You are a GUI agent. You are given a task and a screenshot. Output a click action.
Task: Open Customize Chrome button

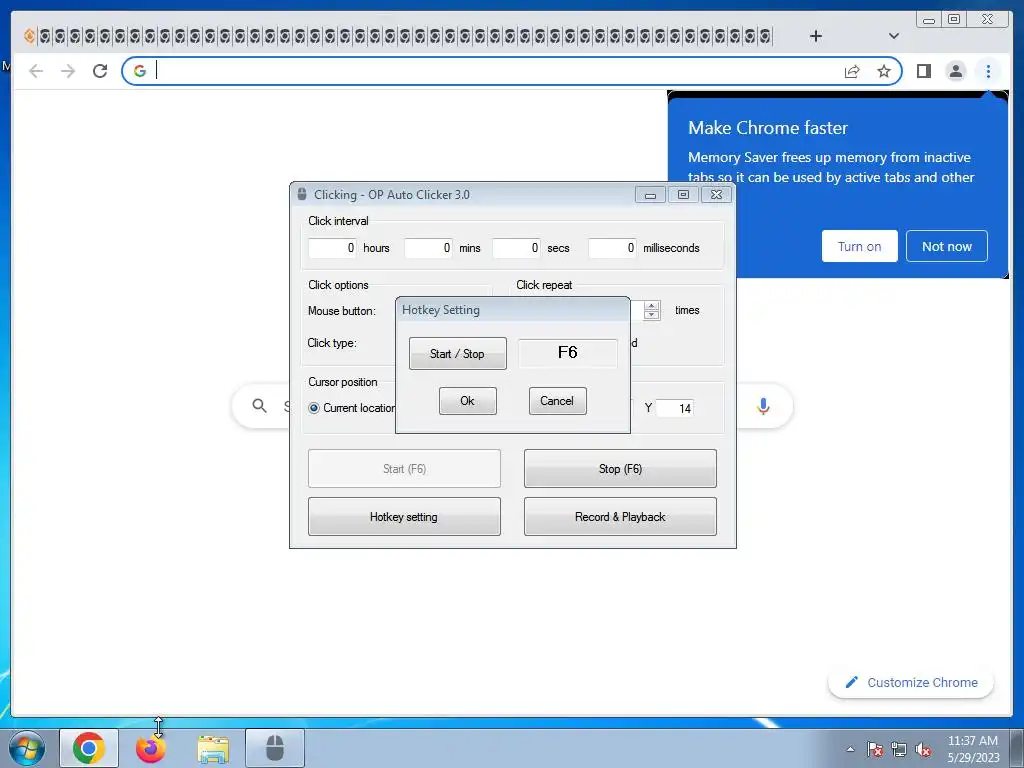(911, 682)
